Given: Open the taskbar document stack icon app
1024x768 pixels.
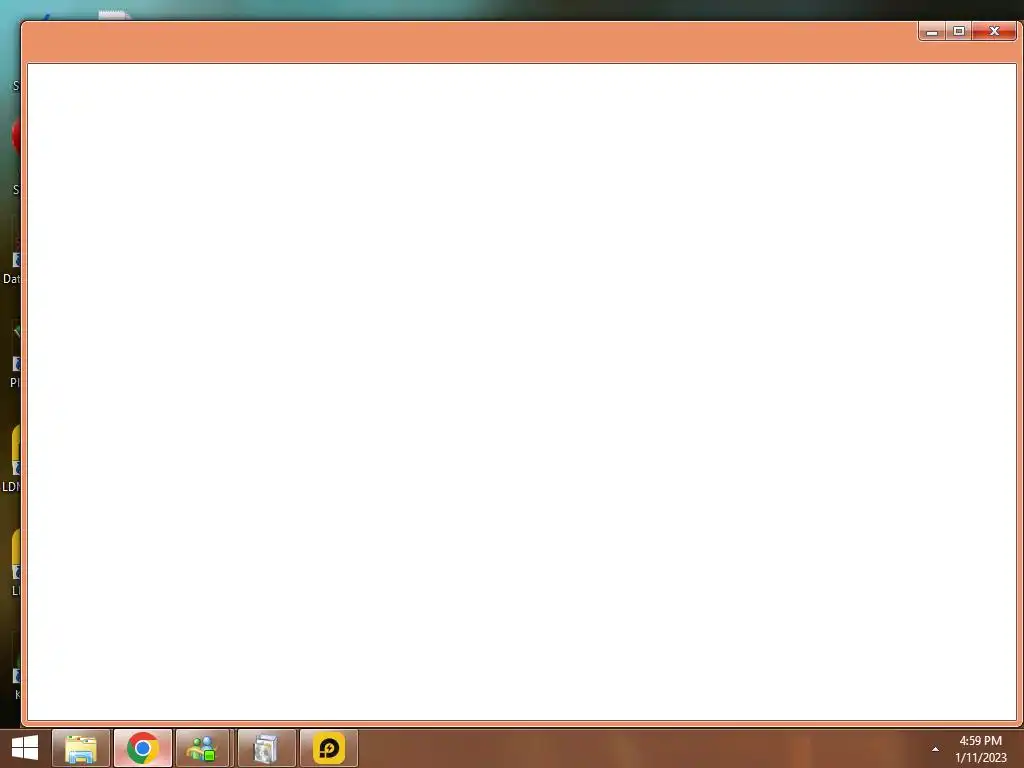Looking at the screenshot, I should (266, 748).
